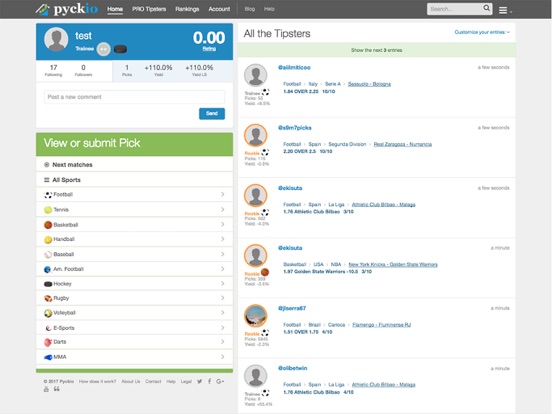Open YouTube icon in footer
This screenshot has height=414, width=552.
point(46,389)
